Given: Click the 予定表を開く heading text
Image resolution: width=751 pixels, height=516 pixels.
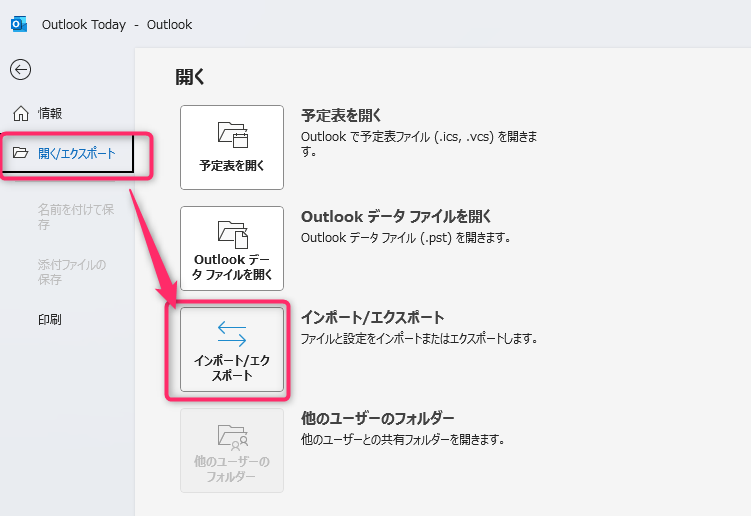Looking at the screenshot, I should [x=341, y=115].
